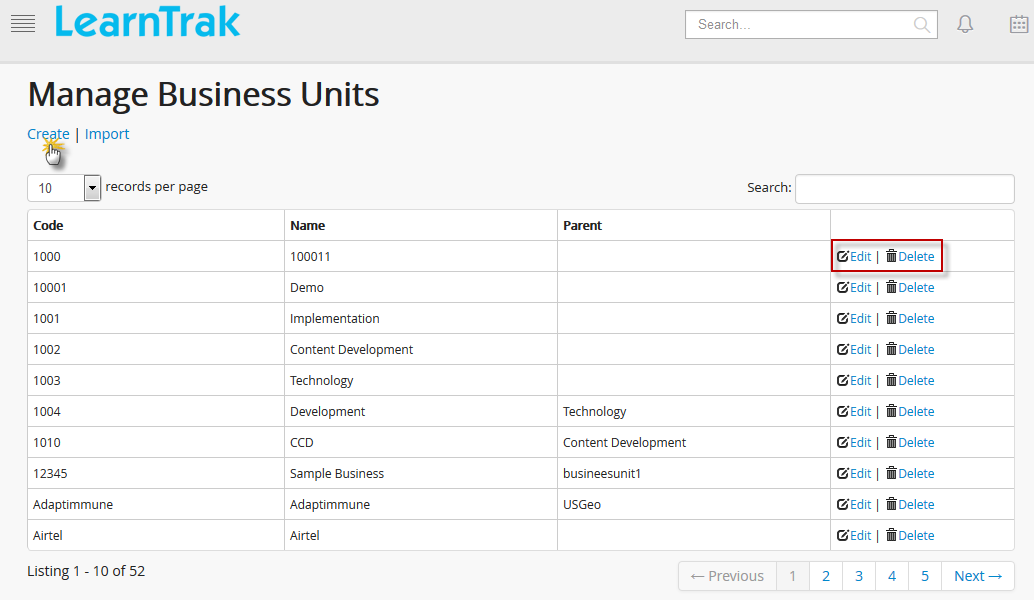Screen dimensions: 1034x600
Task: Open the hamburger navigation menu
Action: click(x=22, y=24)
